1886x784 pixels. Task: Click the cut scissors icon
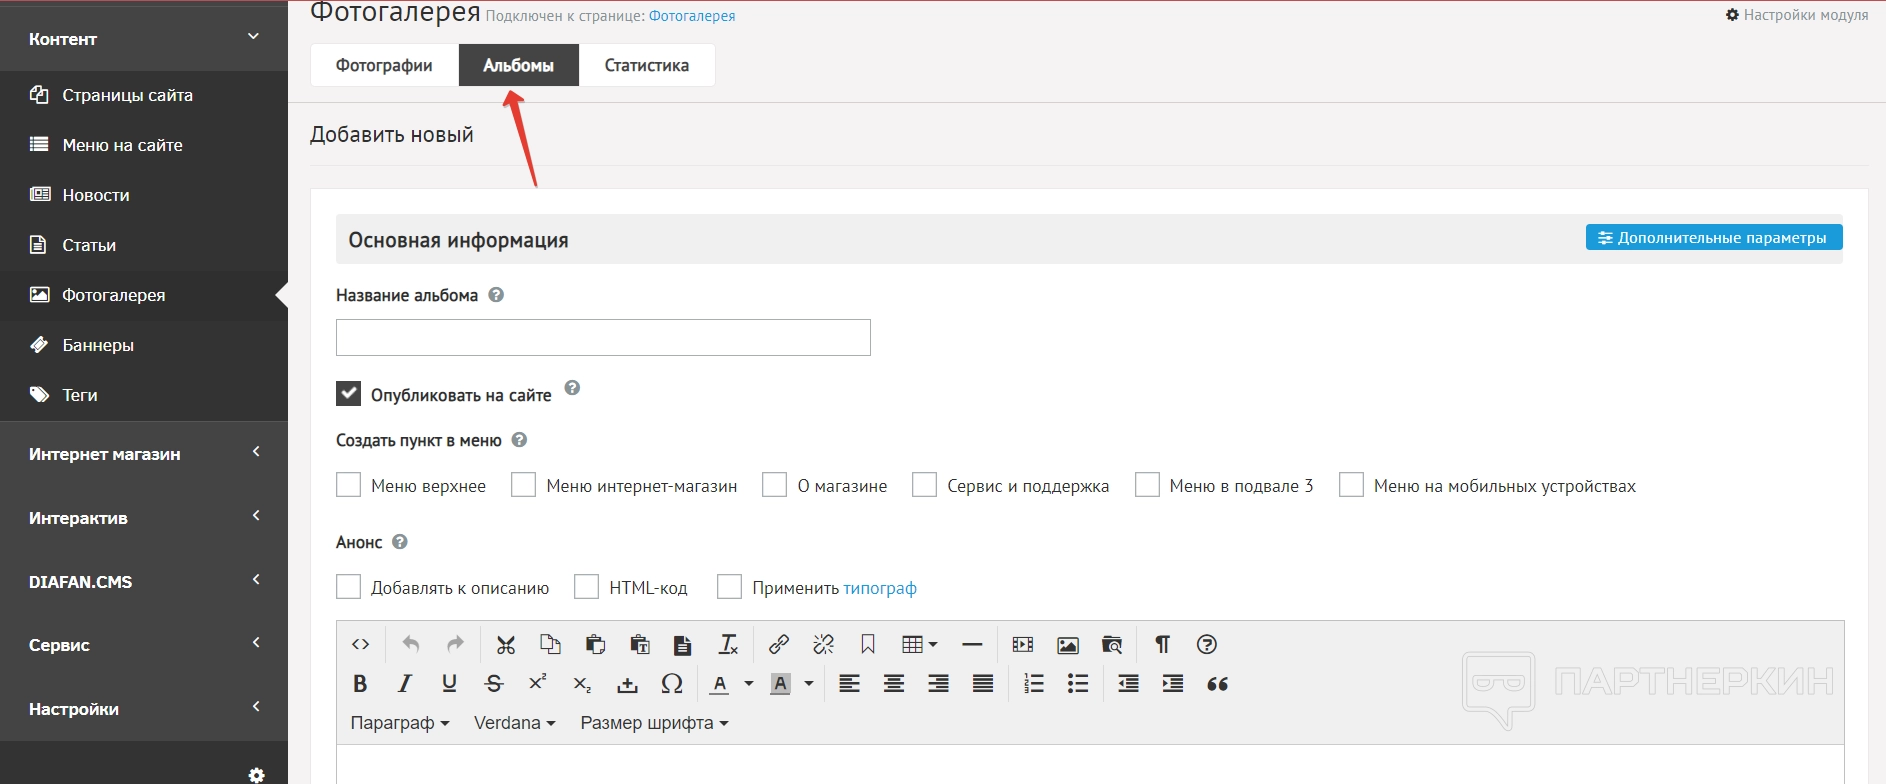(506, 645)
